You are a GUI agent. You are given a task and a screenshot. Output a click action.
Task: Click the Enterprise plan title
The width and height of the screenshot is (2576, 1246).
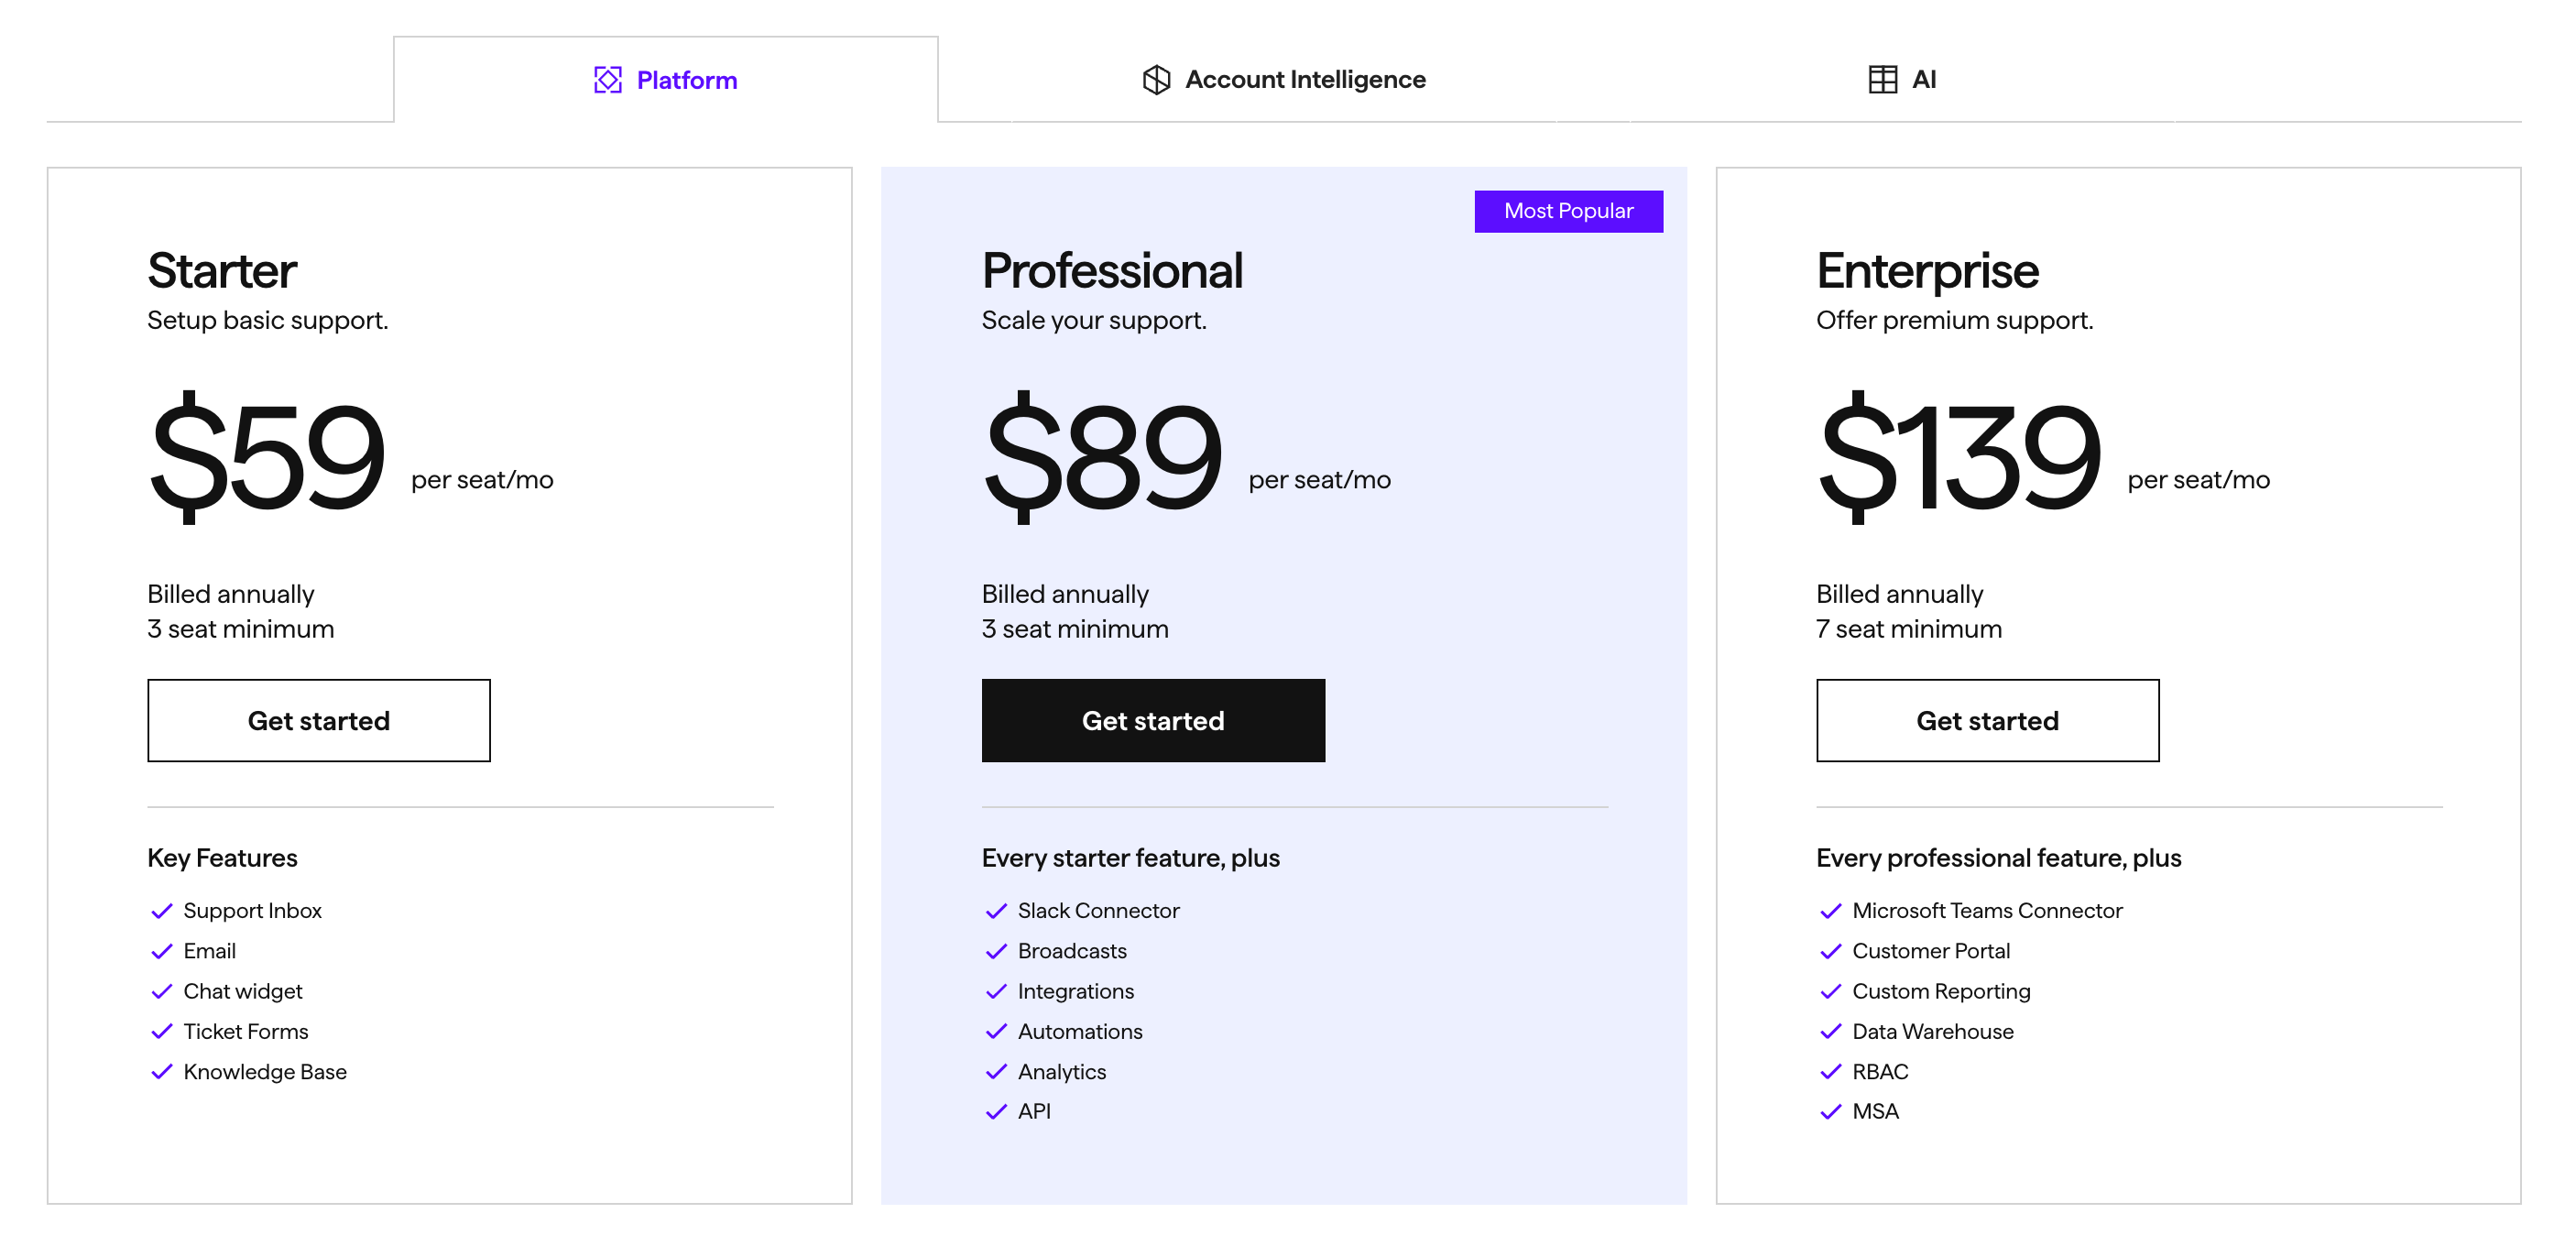click(1926, 270)
